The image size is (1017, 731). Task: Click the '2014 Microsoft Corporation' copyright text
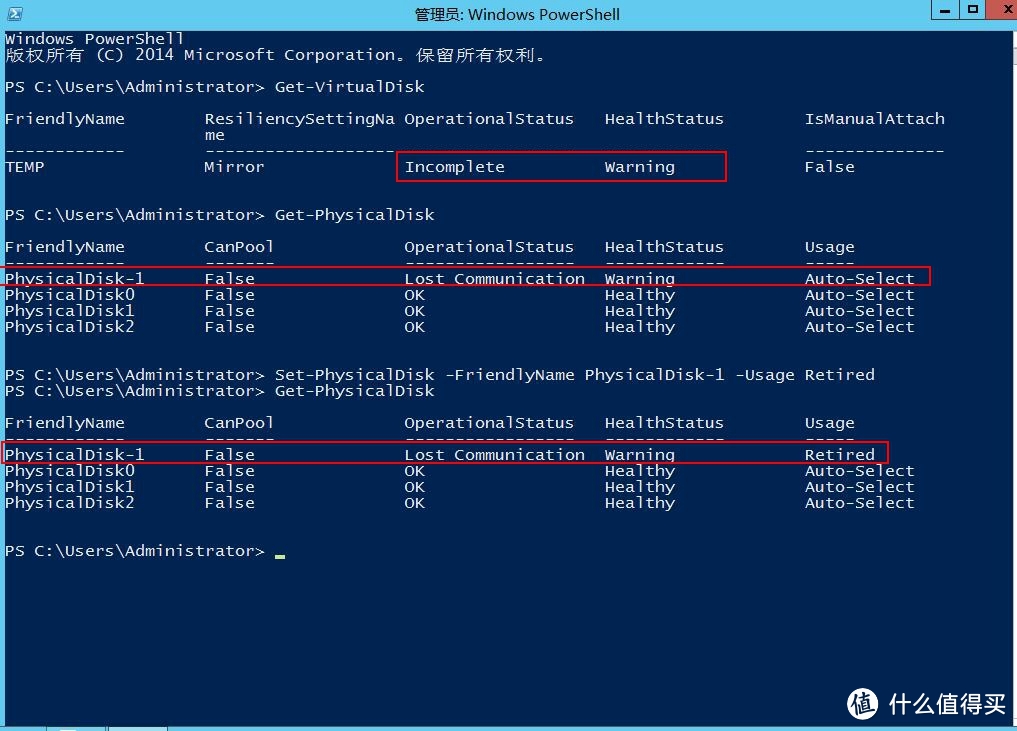click(x=265, y=55)
